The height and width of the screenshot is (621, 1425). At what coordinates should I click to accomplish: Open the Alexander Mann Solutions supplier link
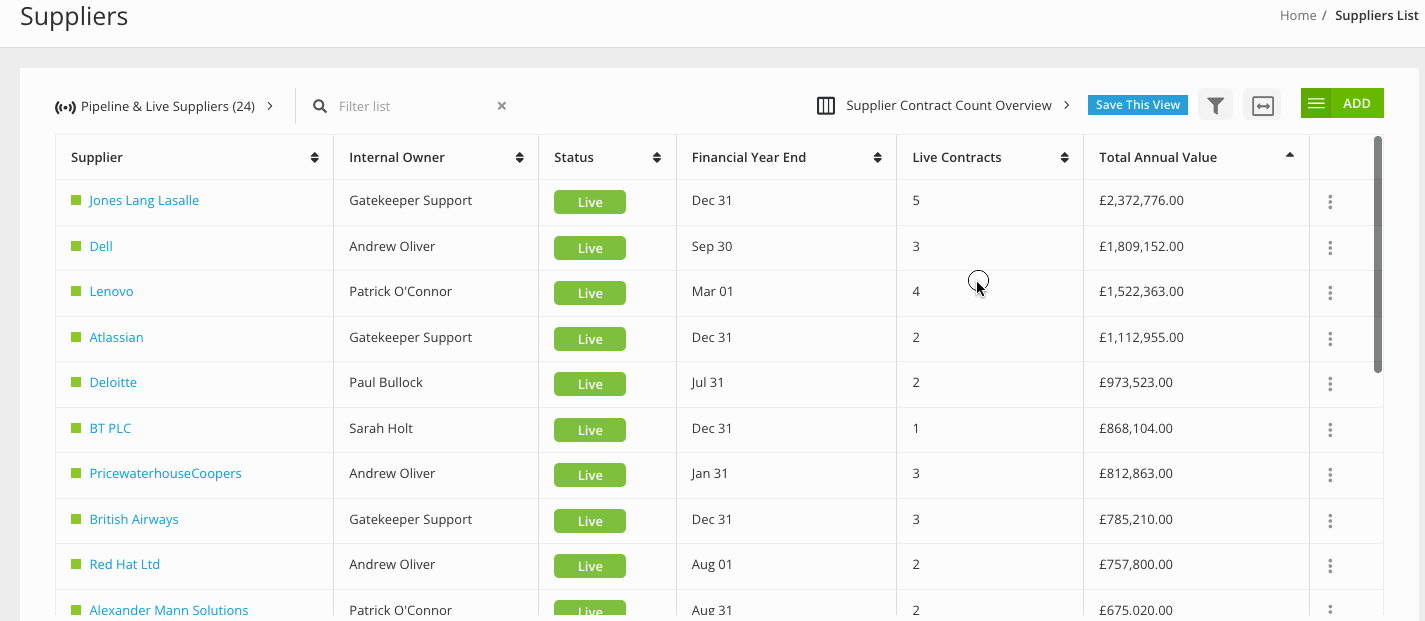169,610
